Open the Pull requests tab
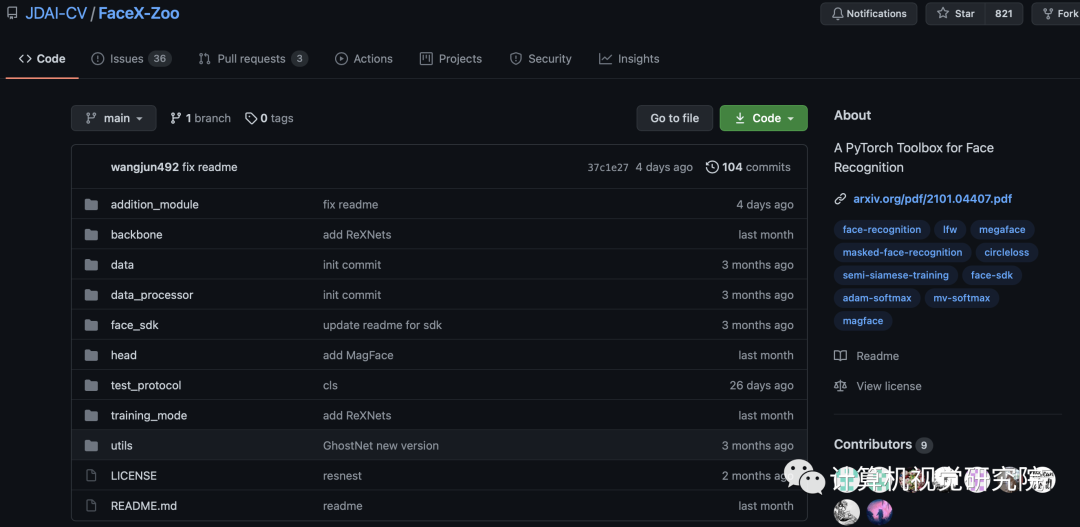 point(252,59)
